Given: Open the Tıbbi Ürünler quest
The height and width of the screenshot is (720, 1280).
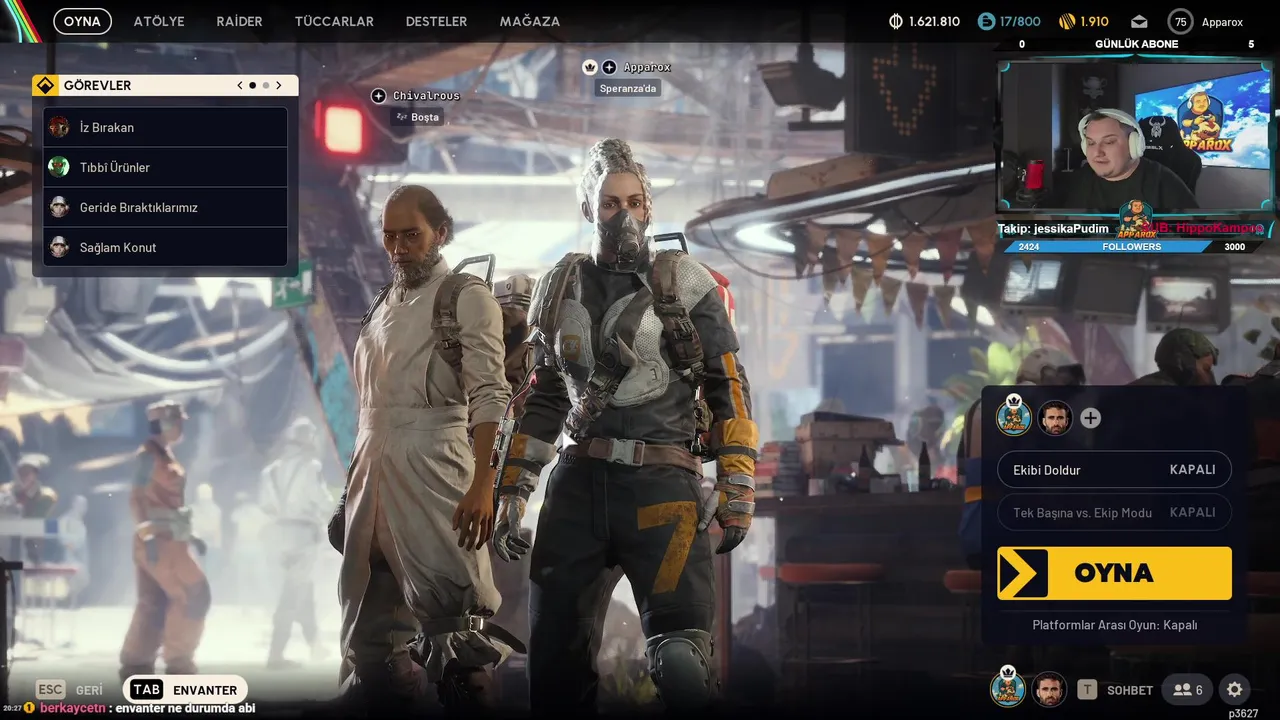Looking at the screenshot, I should 165,167.
